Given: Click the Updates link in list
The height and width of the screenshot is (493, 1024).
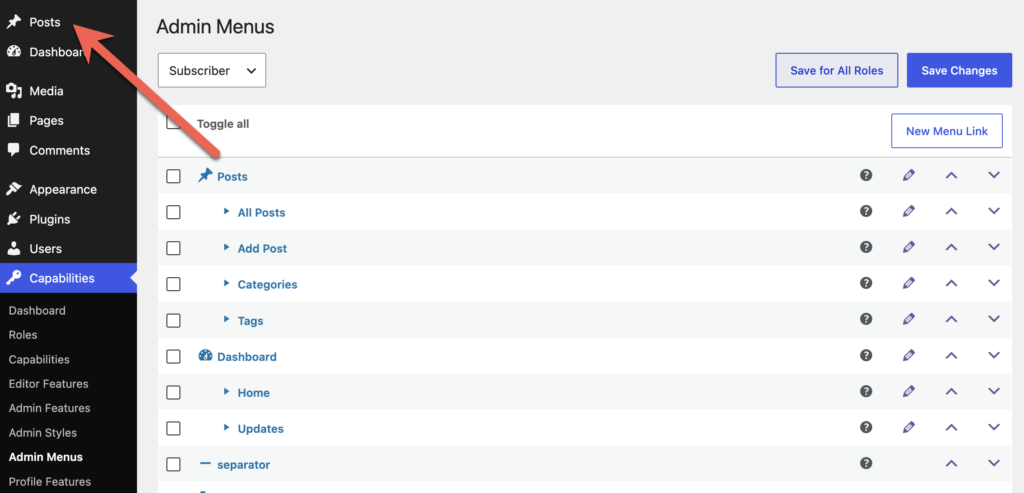Looking at the screenshot, I should (261, 429).
